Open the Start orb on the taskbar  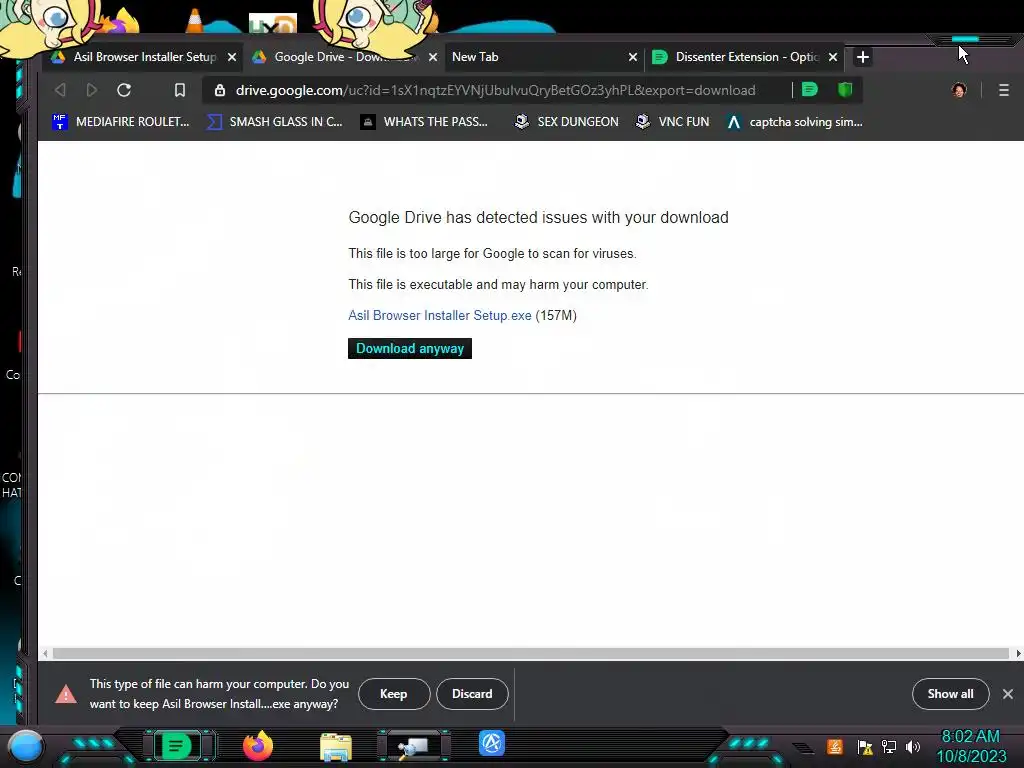pos(26,746)
